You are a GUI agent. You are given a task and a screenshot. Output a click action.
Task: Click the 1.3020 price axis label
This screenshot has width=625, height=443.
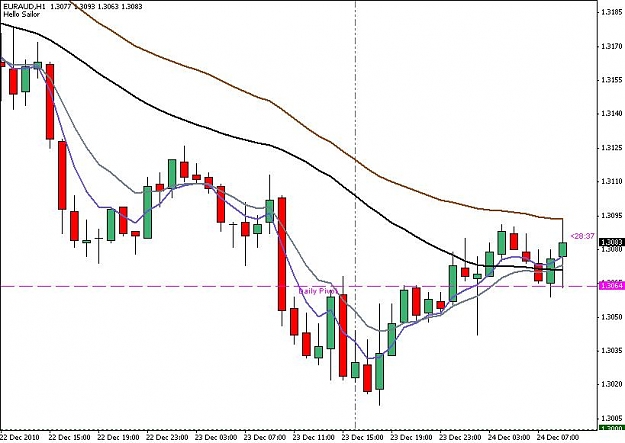(x=612, y=384)
